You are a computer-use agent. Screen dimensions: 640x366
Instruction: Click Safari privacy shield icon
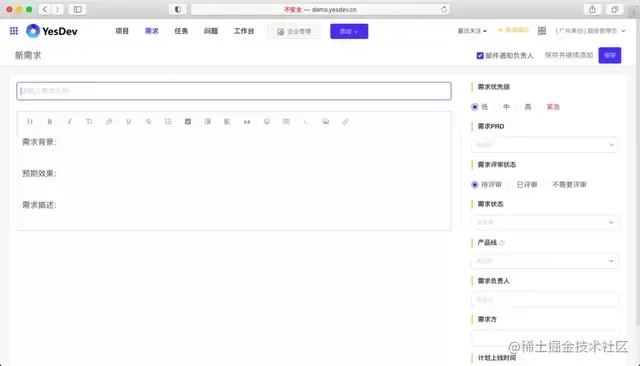[x=178, y=9]
